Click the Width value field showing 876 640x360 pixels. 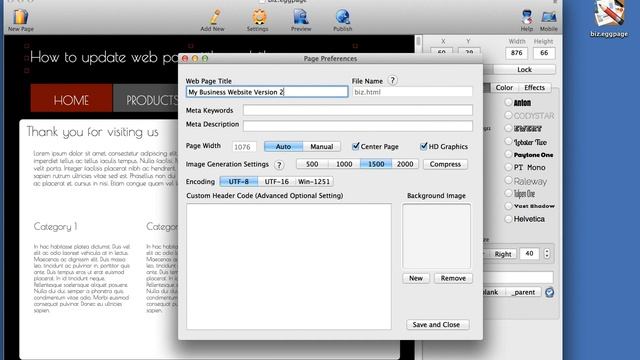(x=516, y=53)
